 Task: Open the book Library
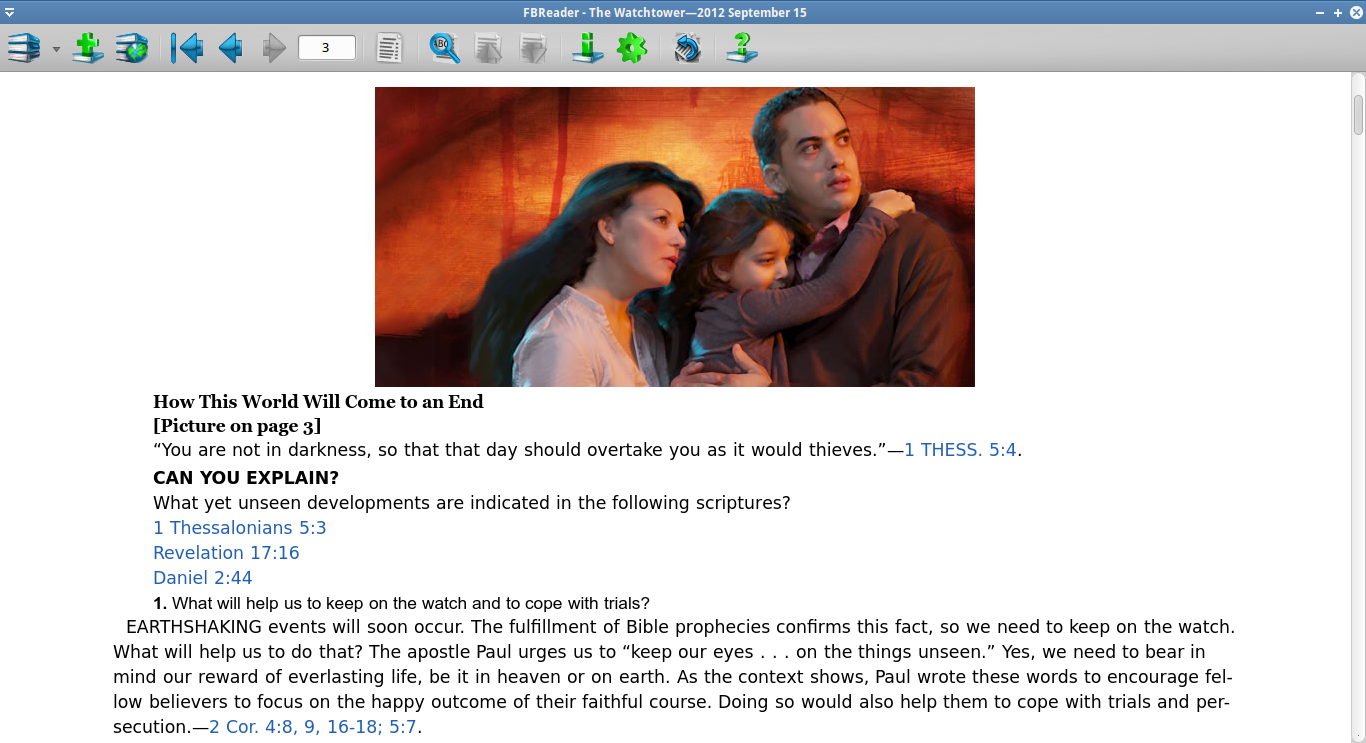pos(22,47)
